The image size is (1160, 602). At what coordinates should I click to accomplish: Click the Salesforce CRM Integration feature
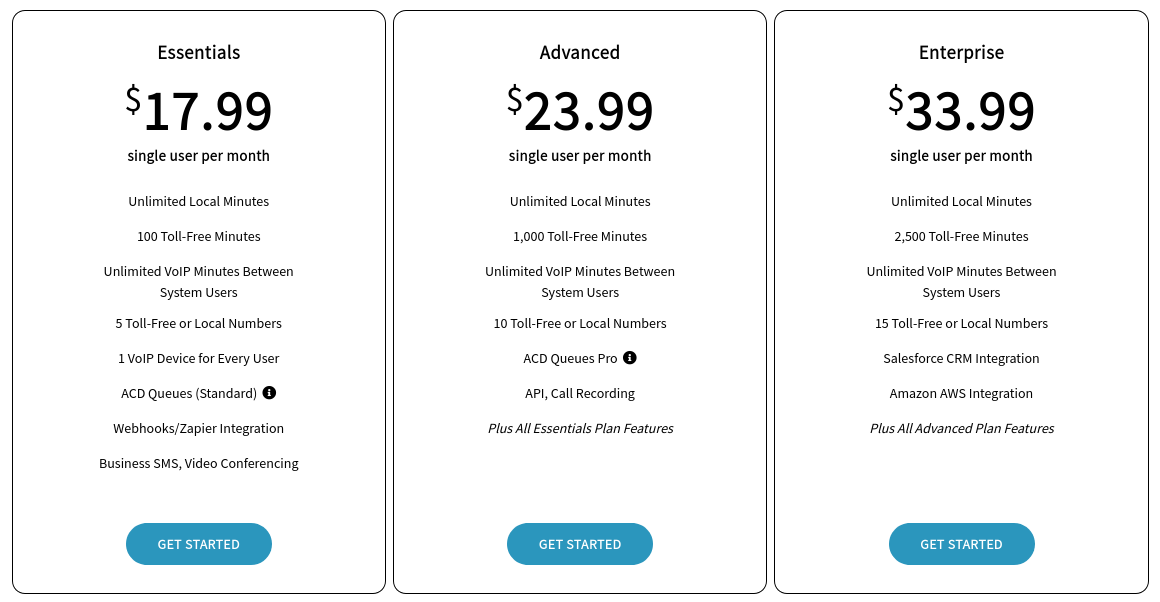(962, 358)
